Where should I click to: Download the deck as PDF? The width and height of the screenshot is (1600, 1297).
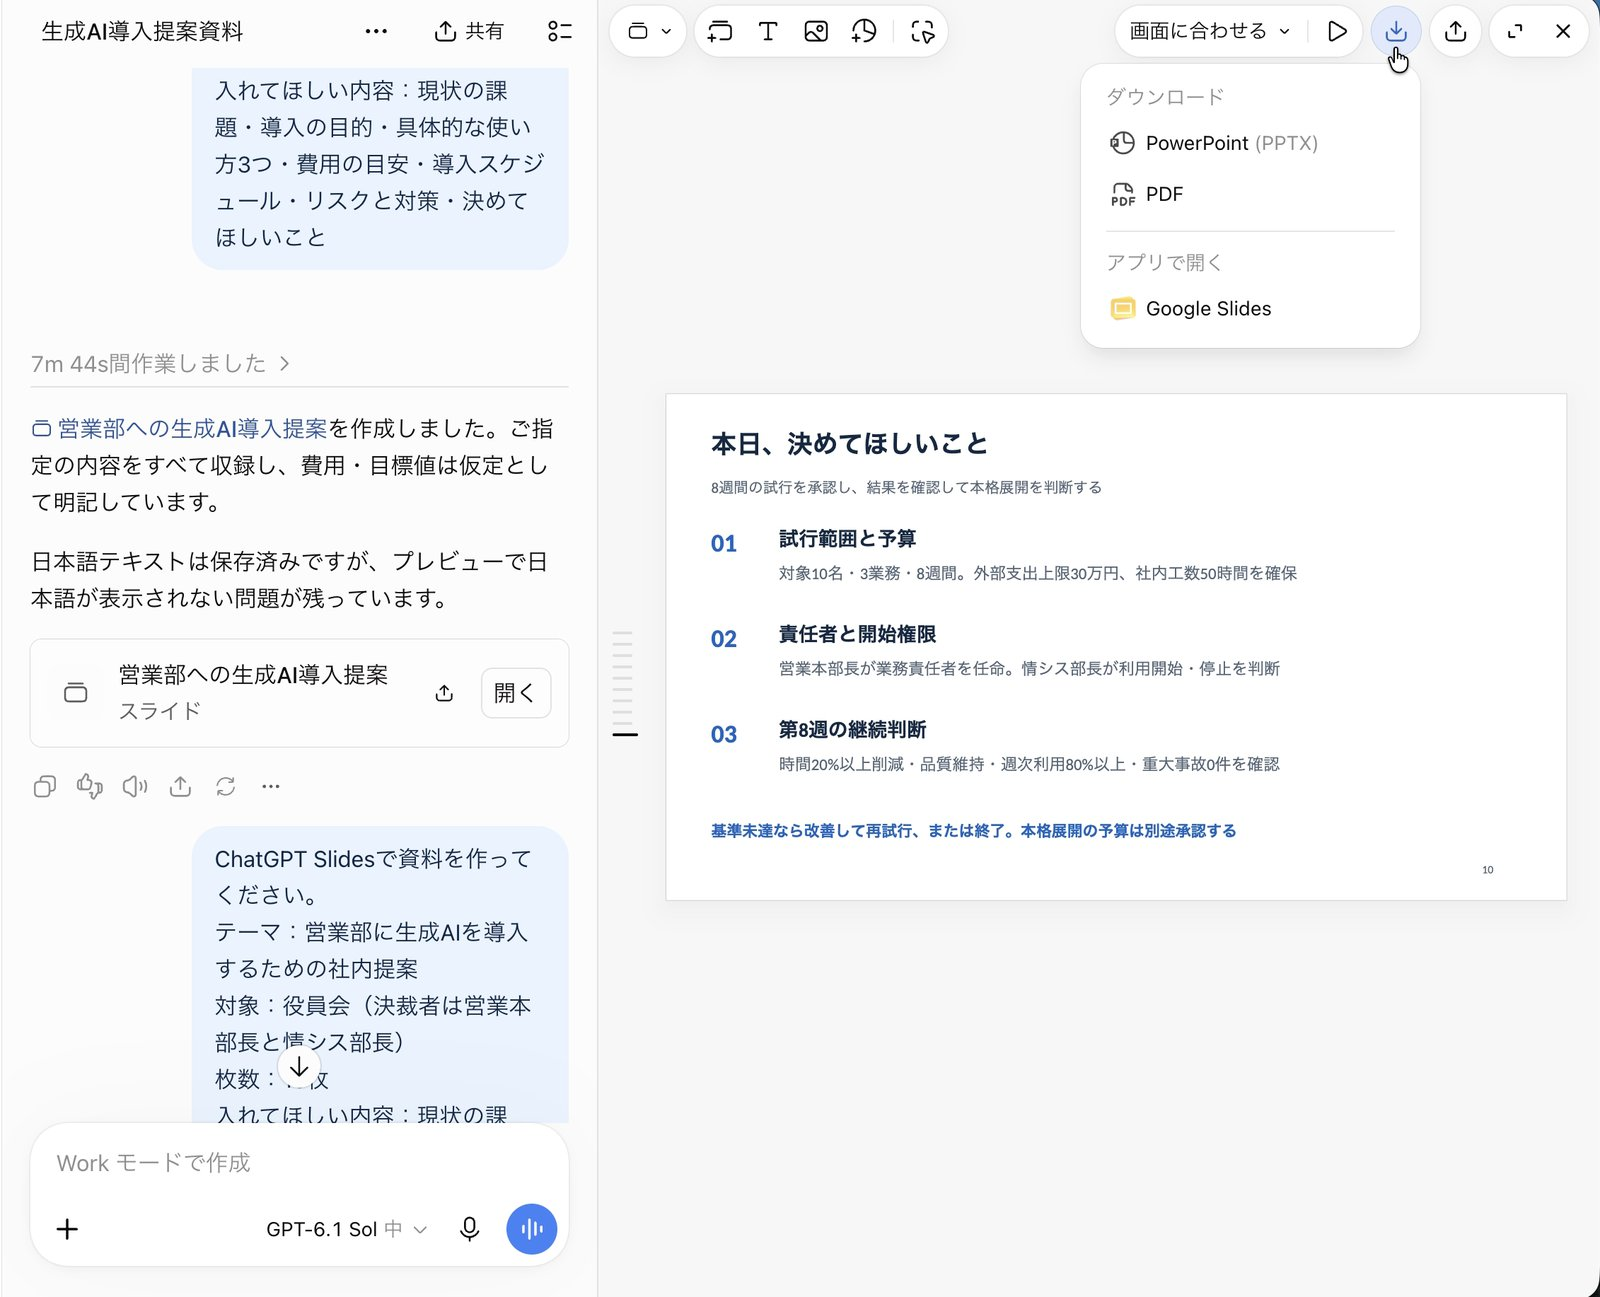[1250, 194]
